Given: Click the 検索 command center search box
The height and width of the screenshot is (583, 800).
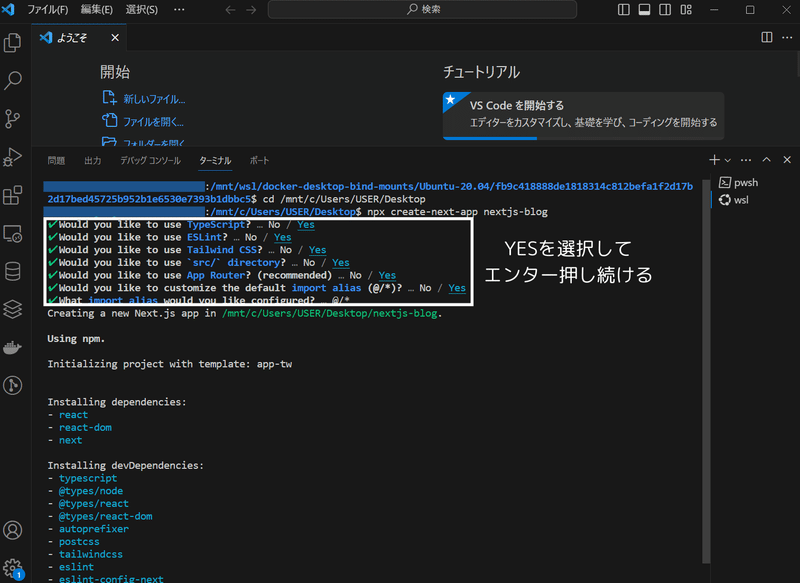Looking at the screenshot, I should pos(422,10).
